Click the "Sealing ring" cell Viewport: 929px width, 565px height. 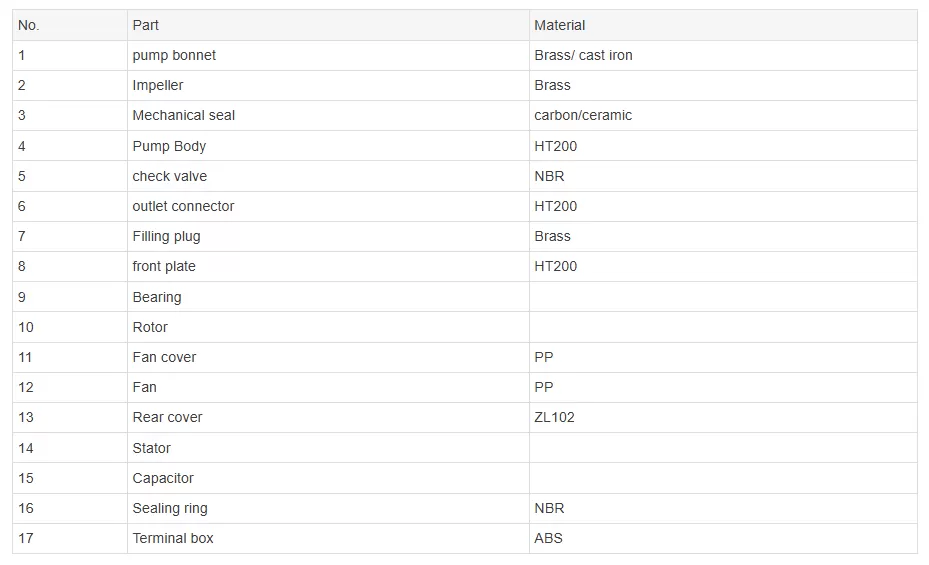pyautogui.click(x=170, y=508)
